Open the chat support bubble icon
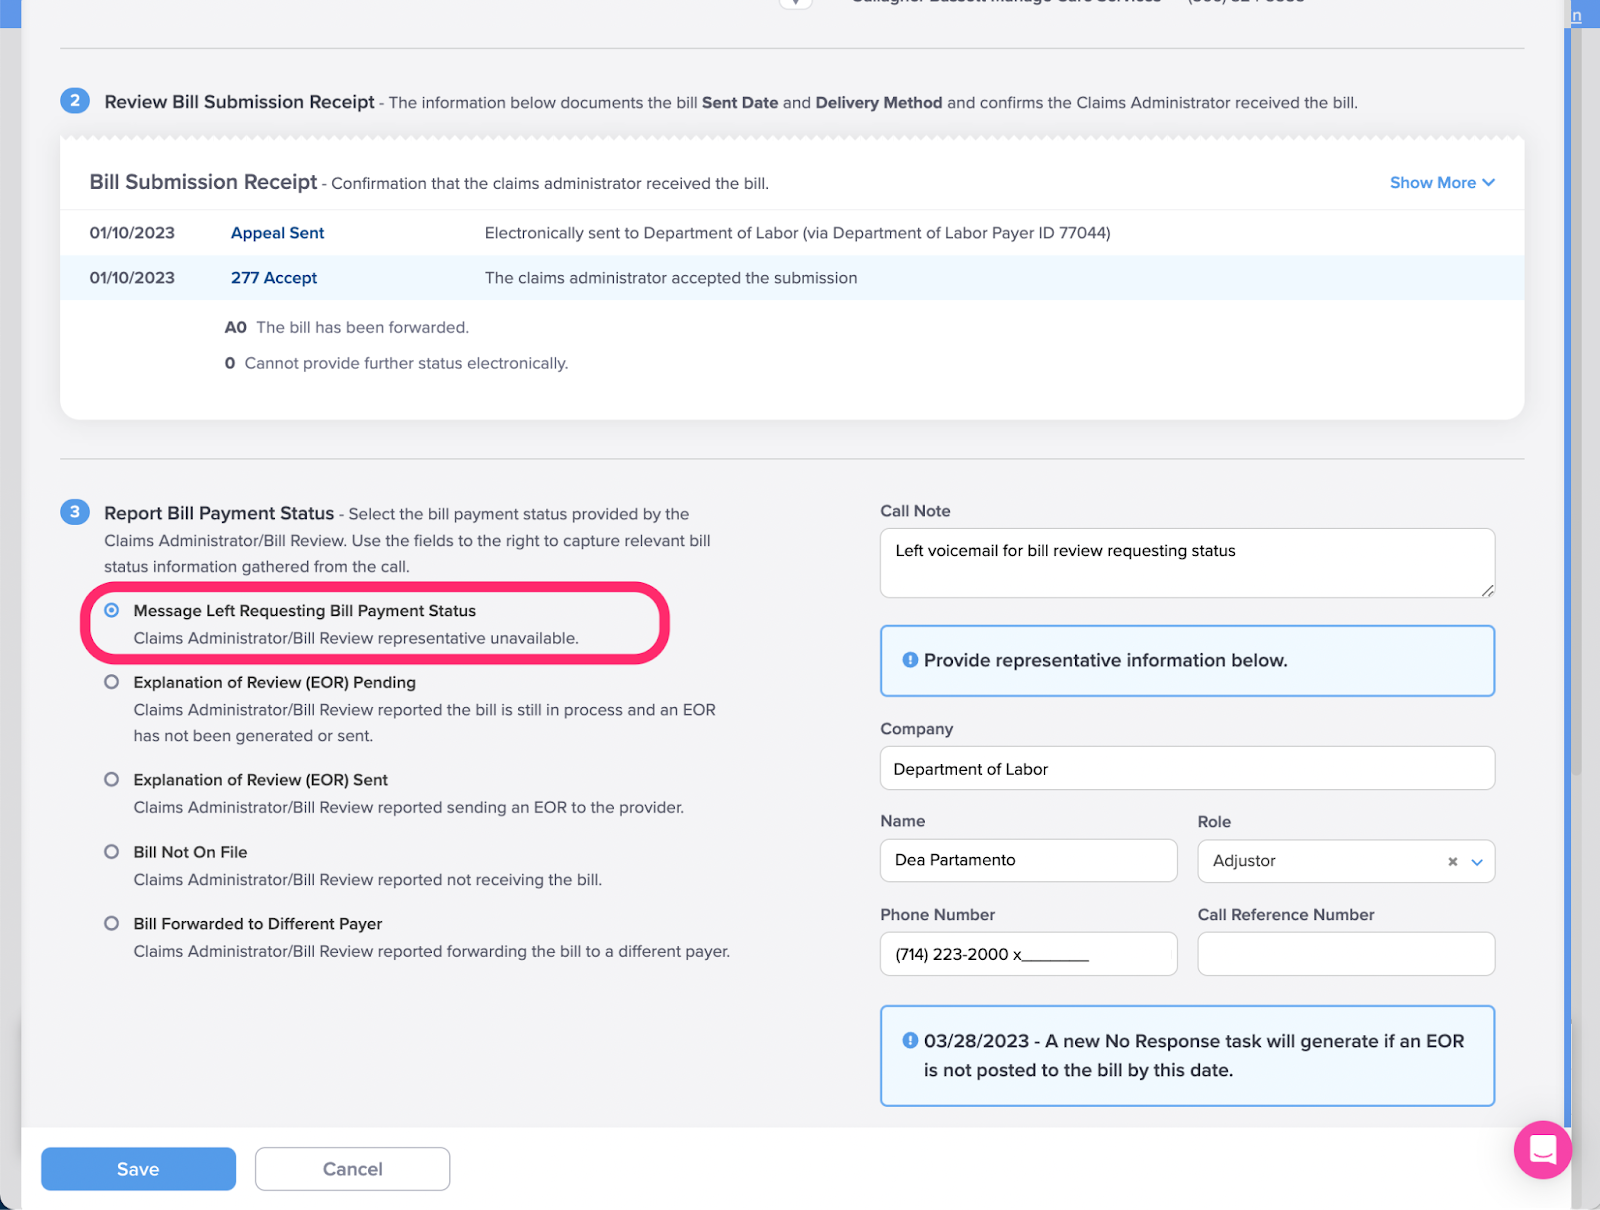This screenshot has width=1600, height=1210. tap(1542, 1150)
